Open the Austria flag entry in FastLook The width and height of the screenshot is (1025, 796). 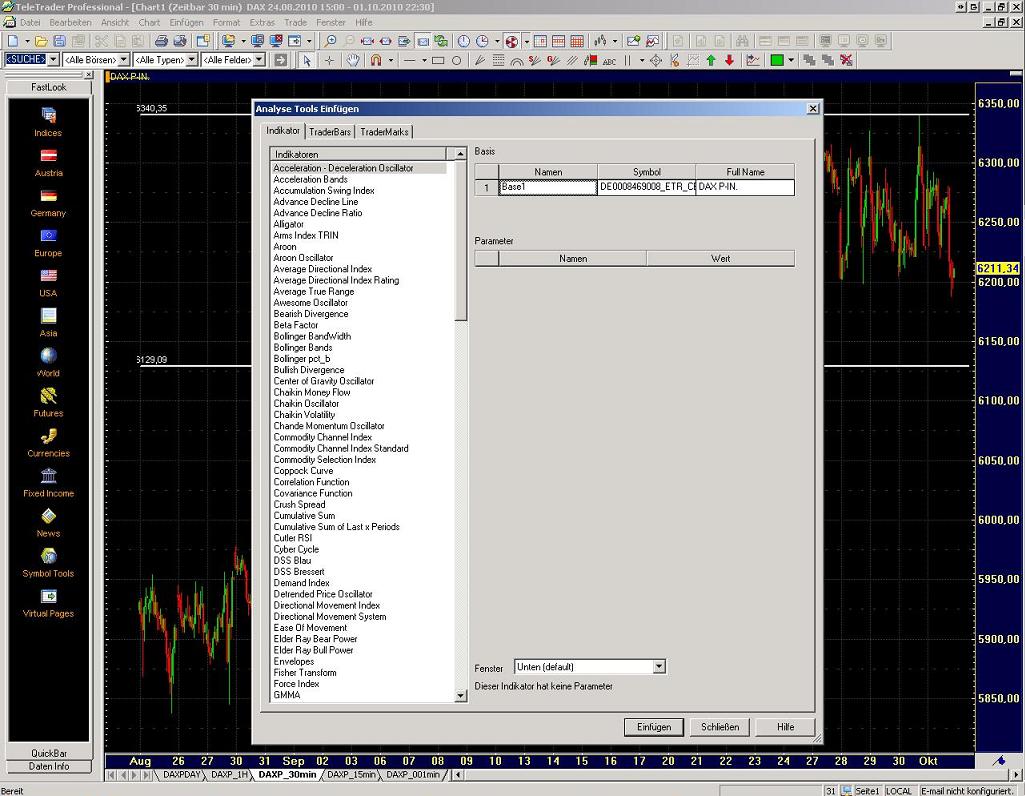[48, 162]
